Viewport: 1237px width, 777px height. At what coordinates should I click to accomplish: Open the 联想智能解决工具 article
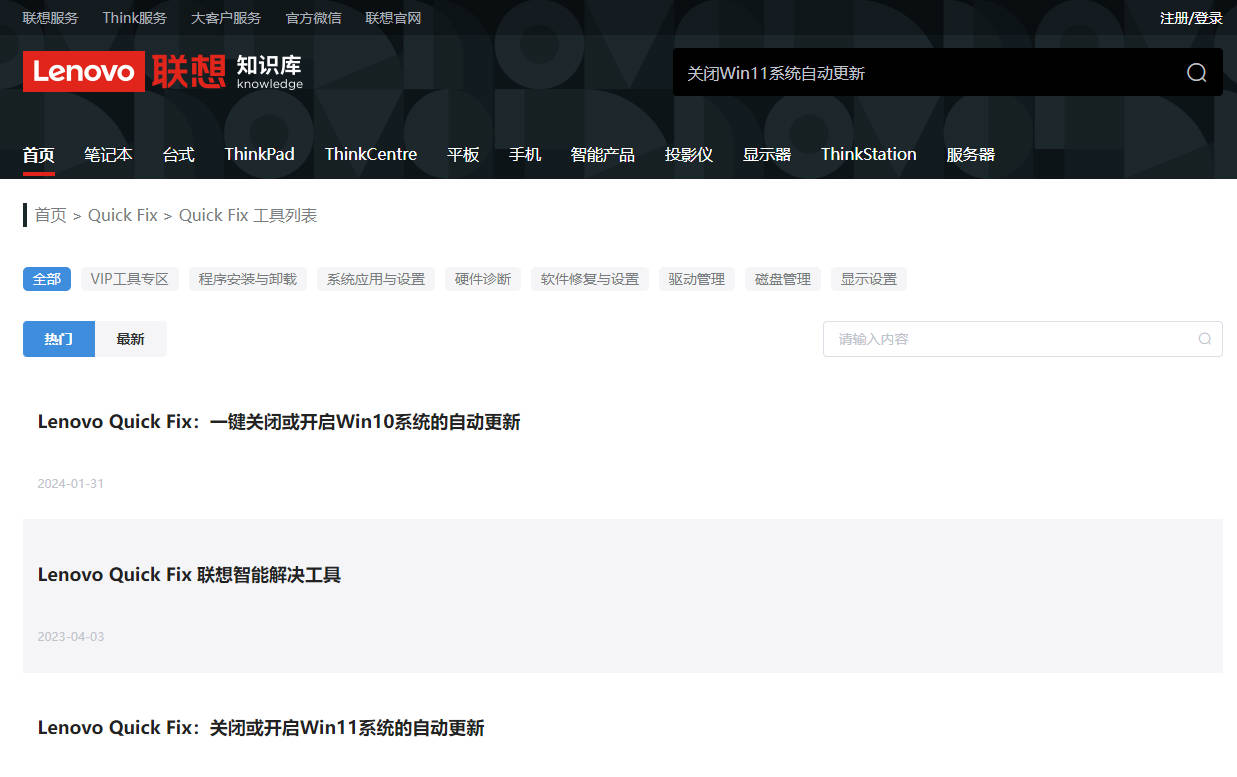(x=189, y=575)
